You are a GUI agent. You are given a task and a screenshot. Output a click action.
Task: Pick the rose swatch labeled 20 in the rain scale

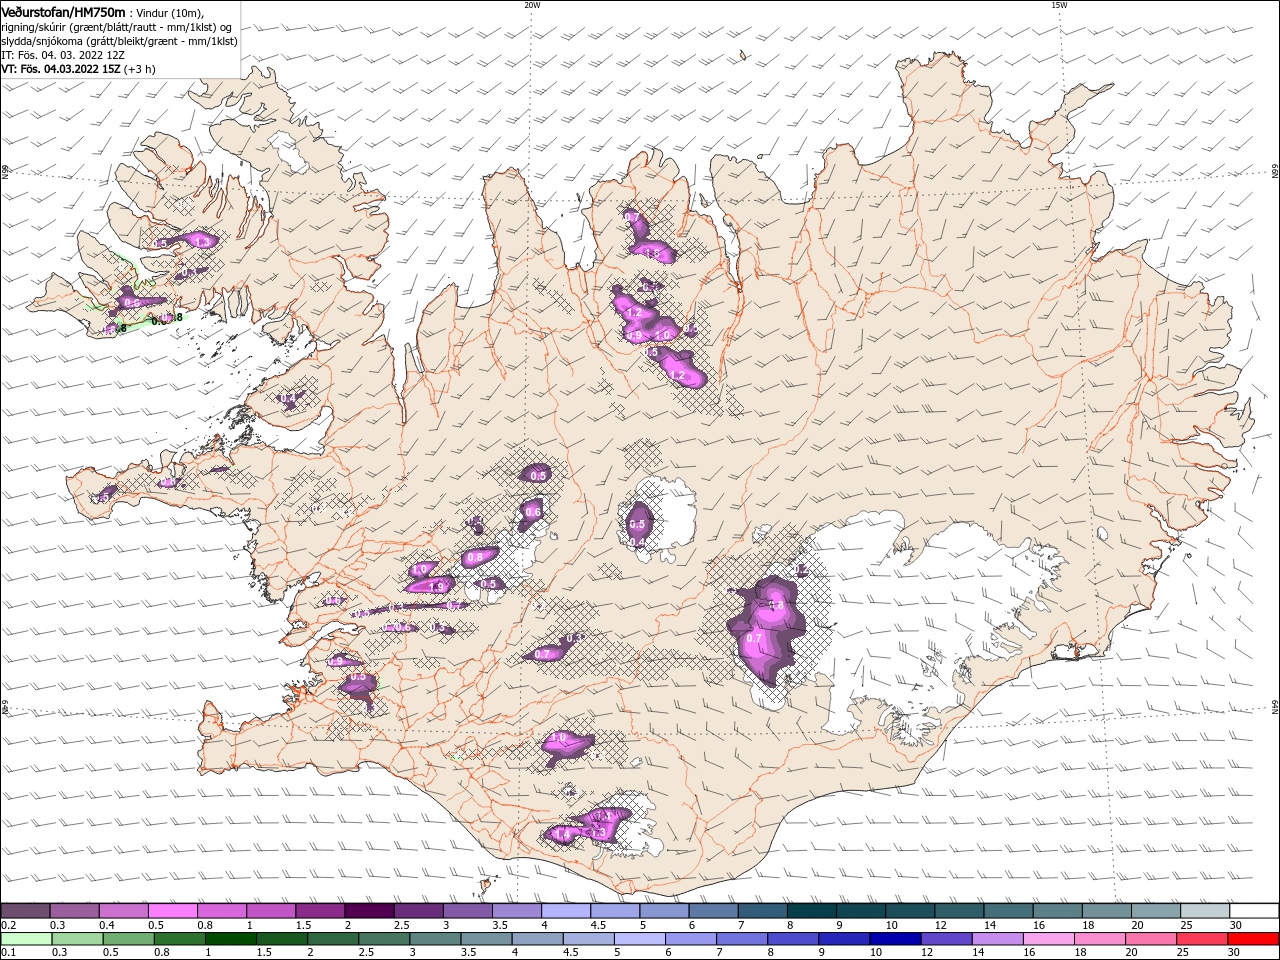tap(1150, 939)
